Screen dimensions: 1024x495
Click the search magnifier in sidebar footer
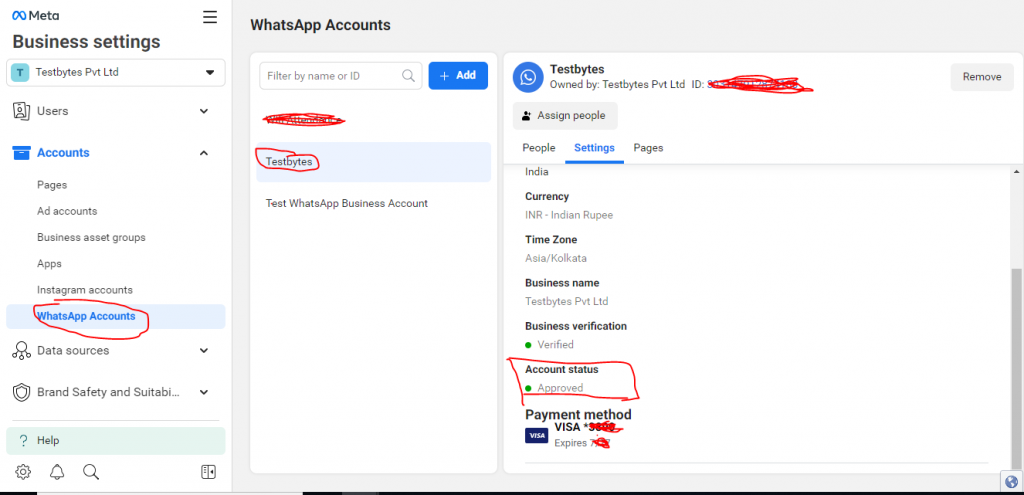click(x=91, y=471)
